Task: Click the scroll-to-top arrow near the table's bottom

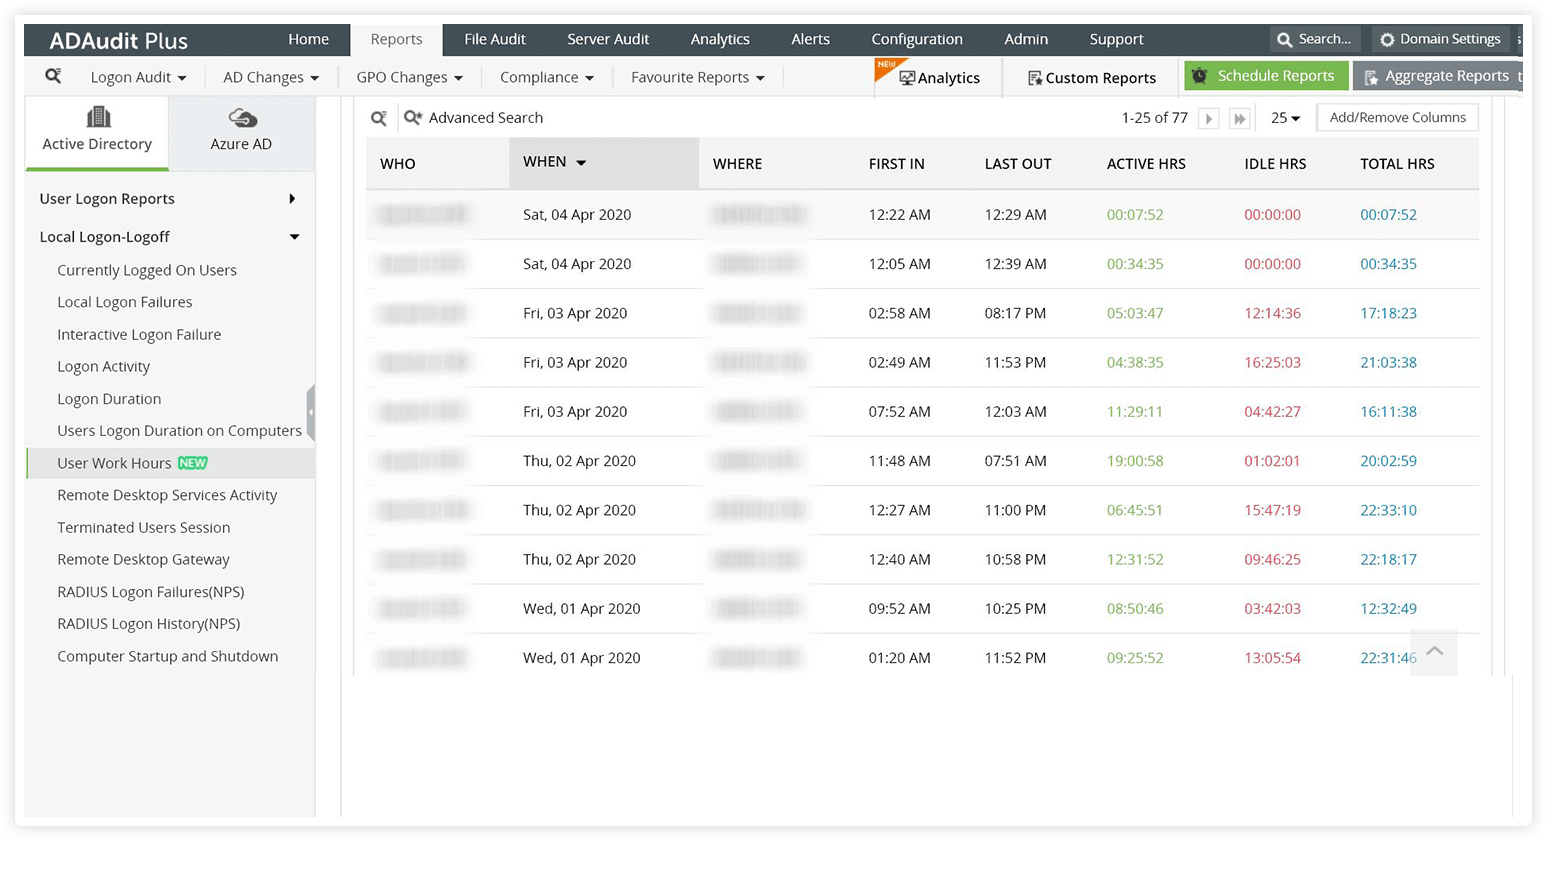Action: point(1434,651)
